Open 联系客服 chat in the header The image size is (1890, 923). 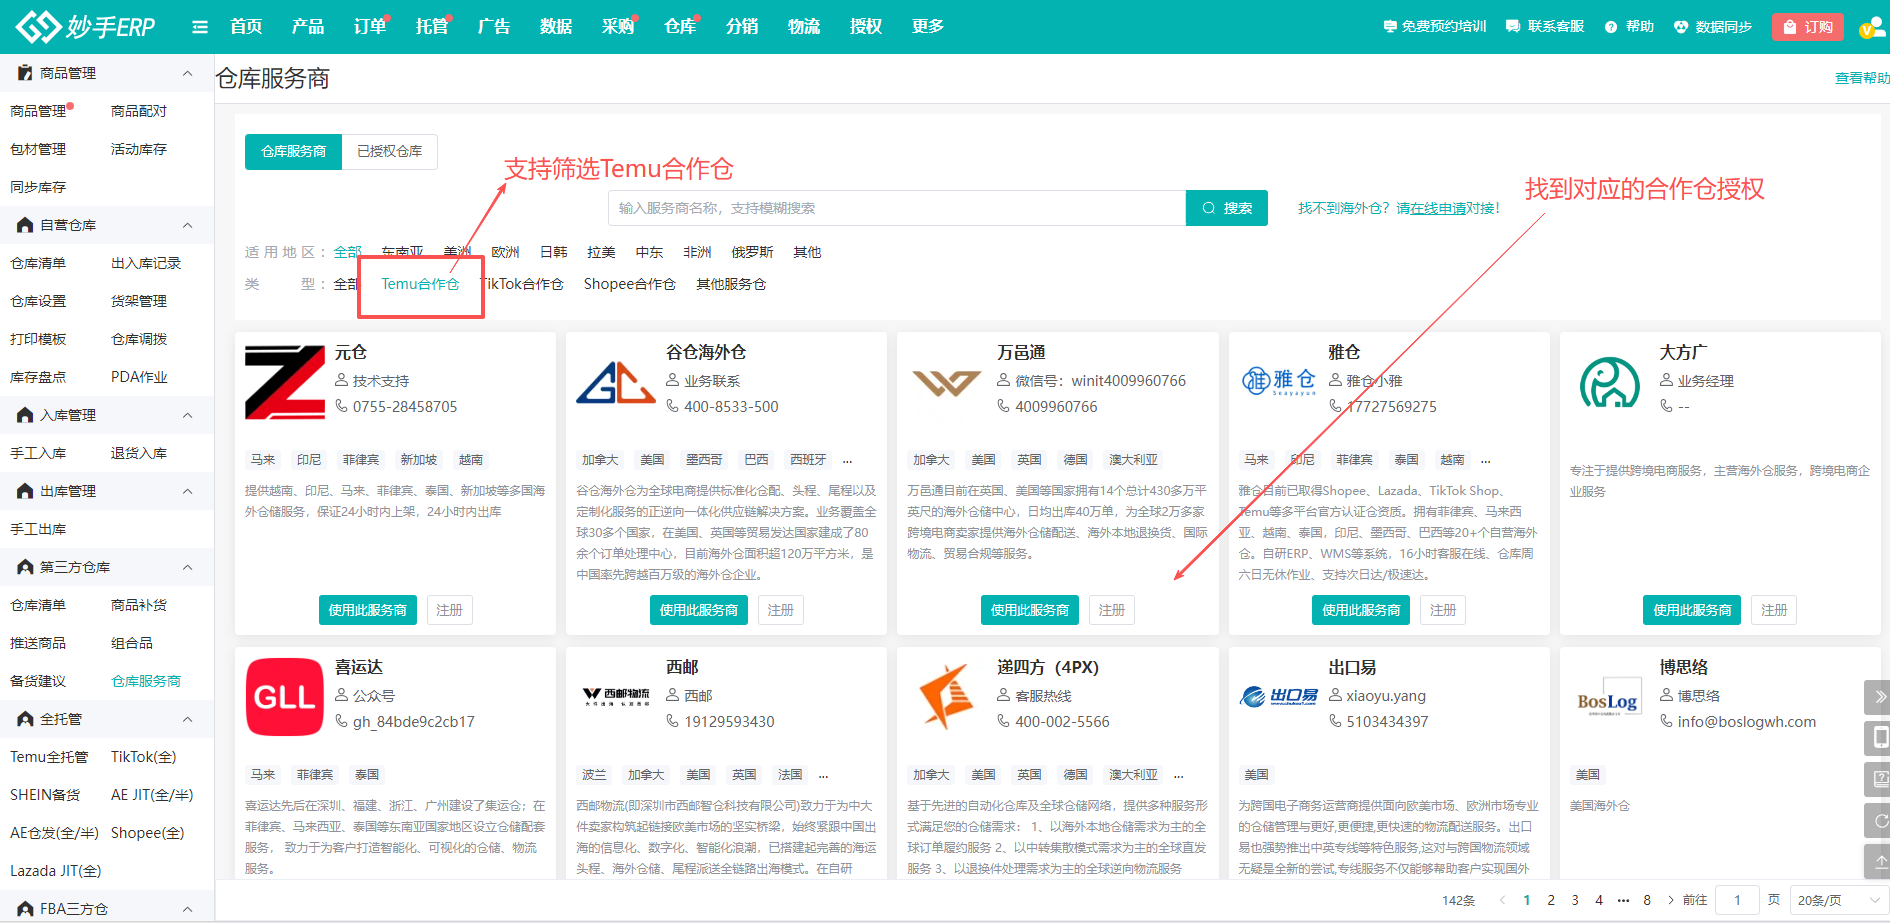[1545, 27]
